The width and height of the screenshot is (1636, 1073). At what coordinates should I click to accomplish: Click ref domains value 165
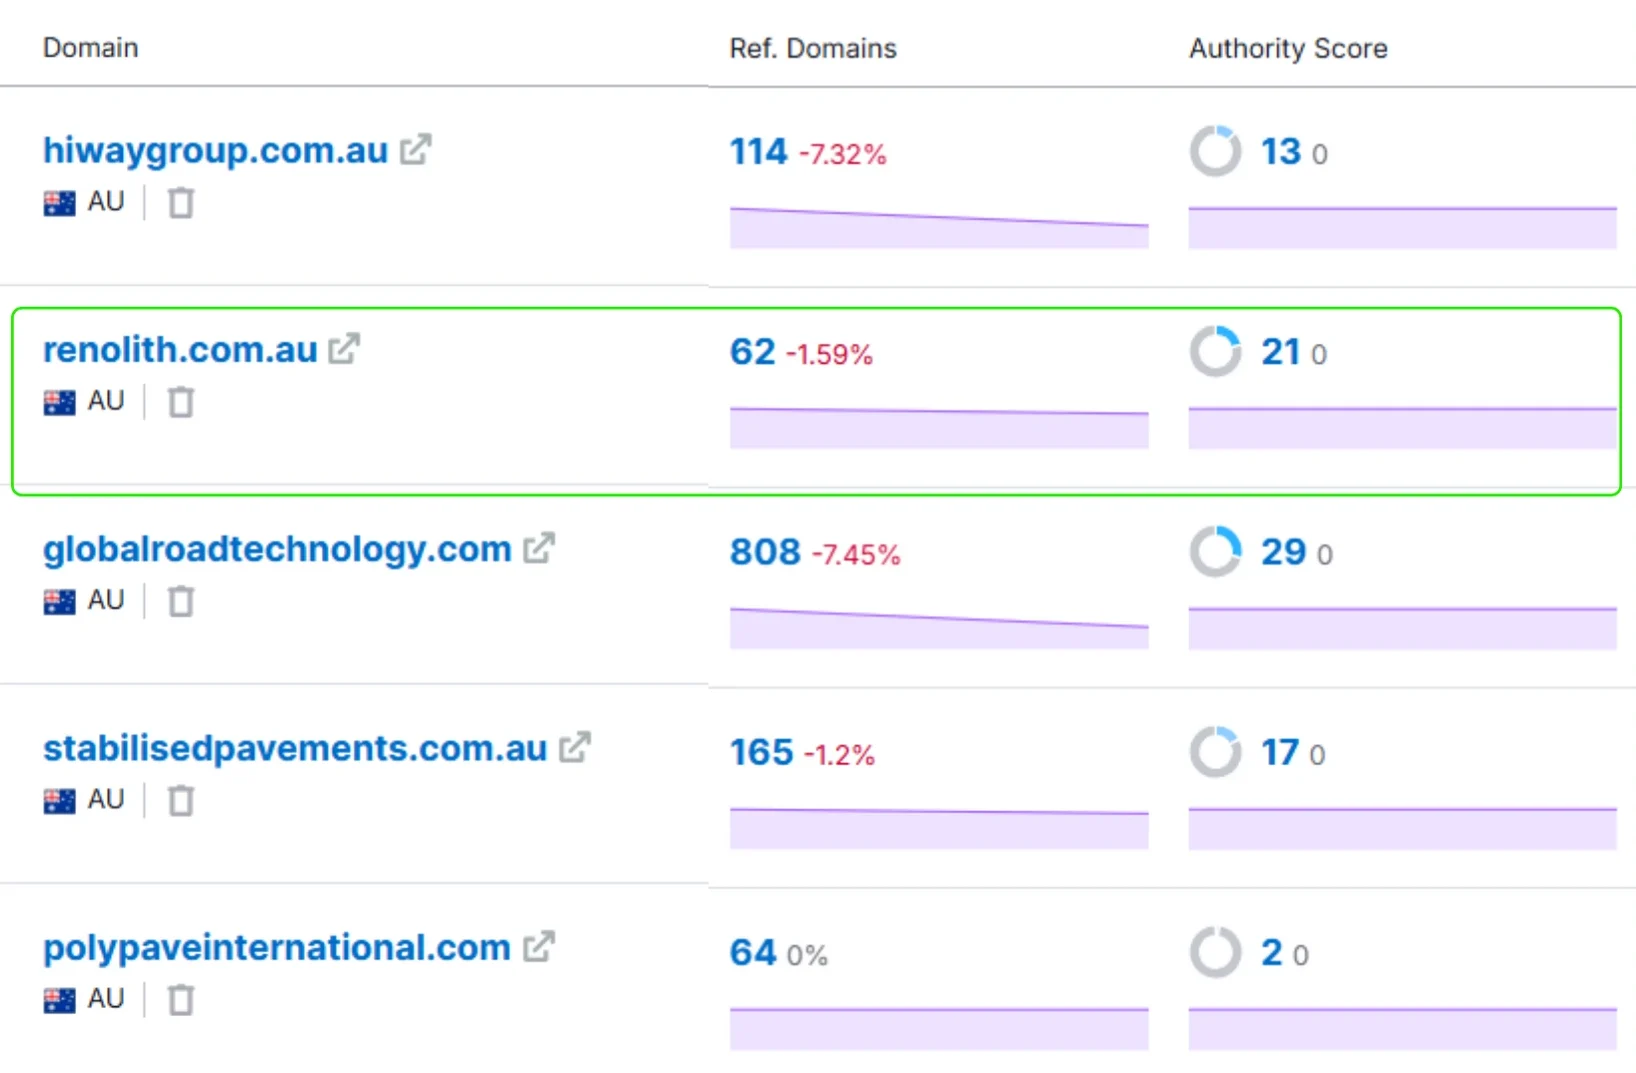[x=762, y=752]
